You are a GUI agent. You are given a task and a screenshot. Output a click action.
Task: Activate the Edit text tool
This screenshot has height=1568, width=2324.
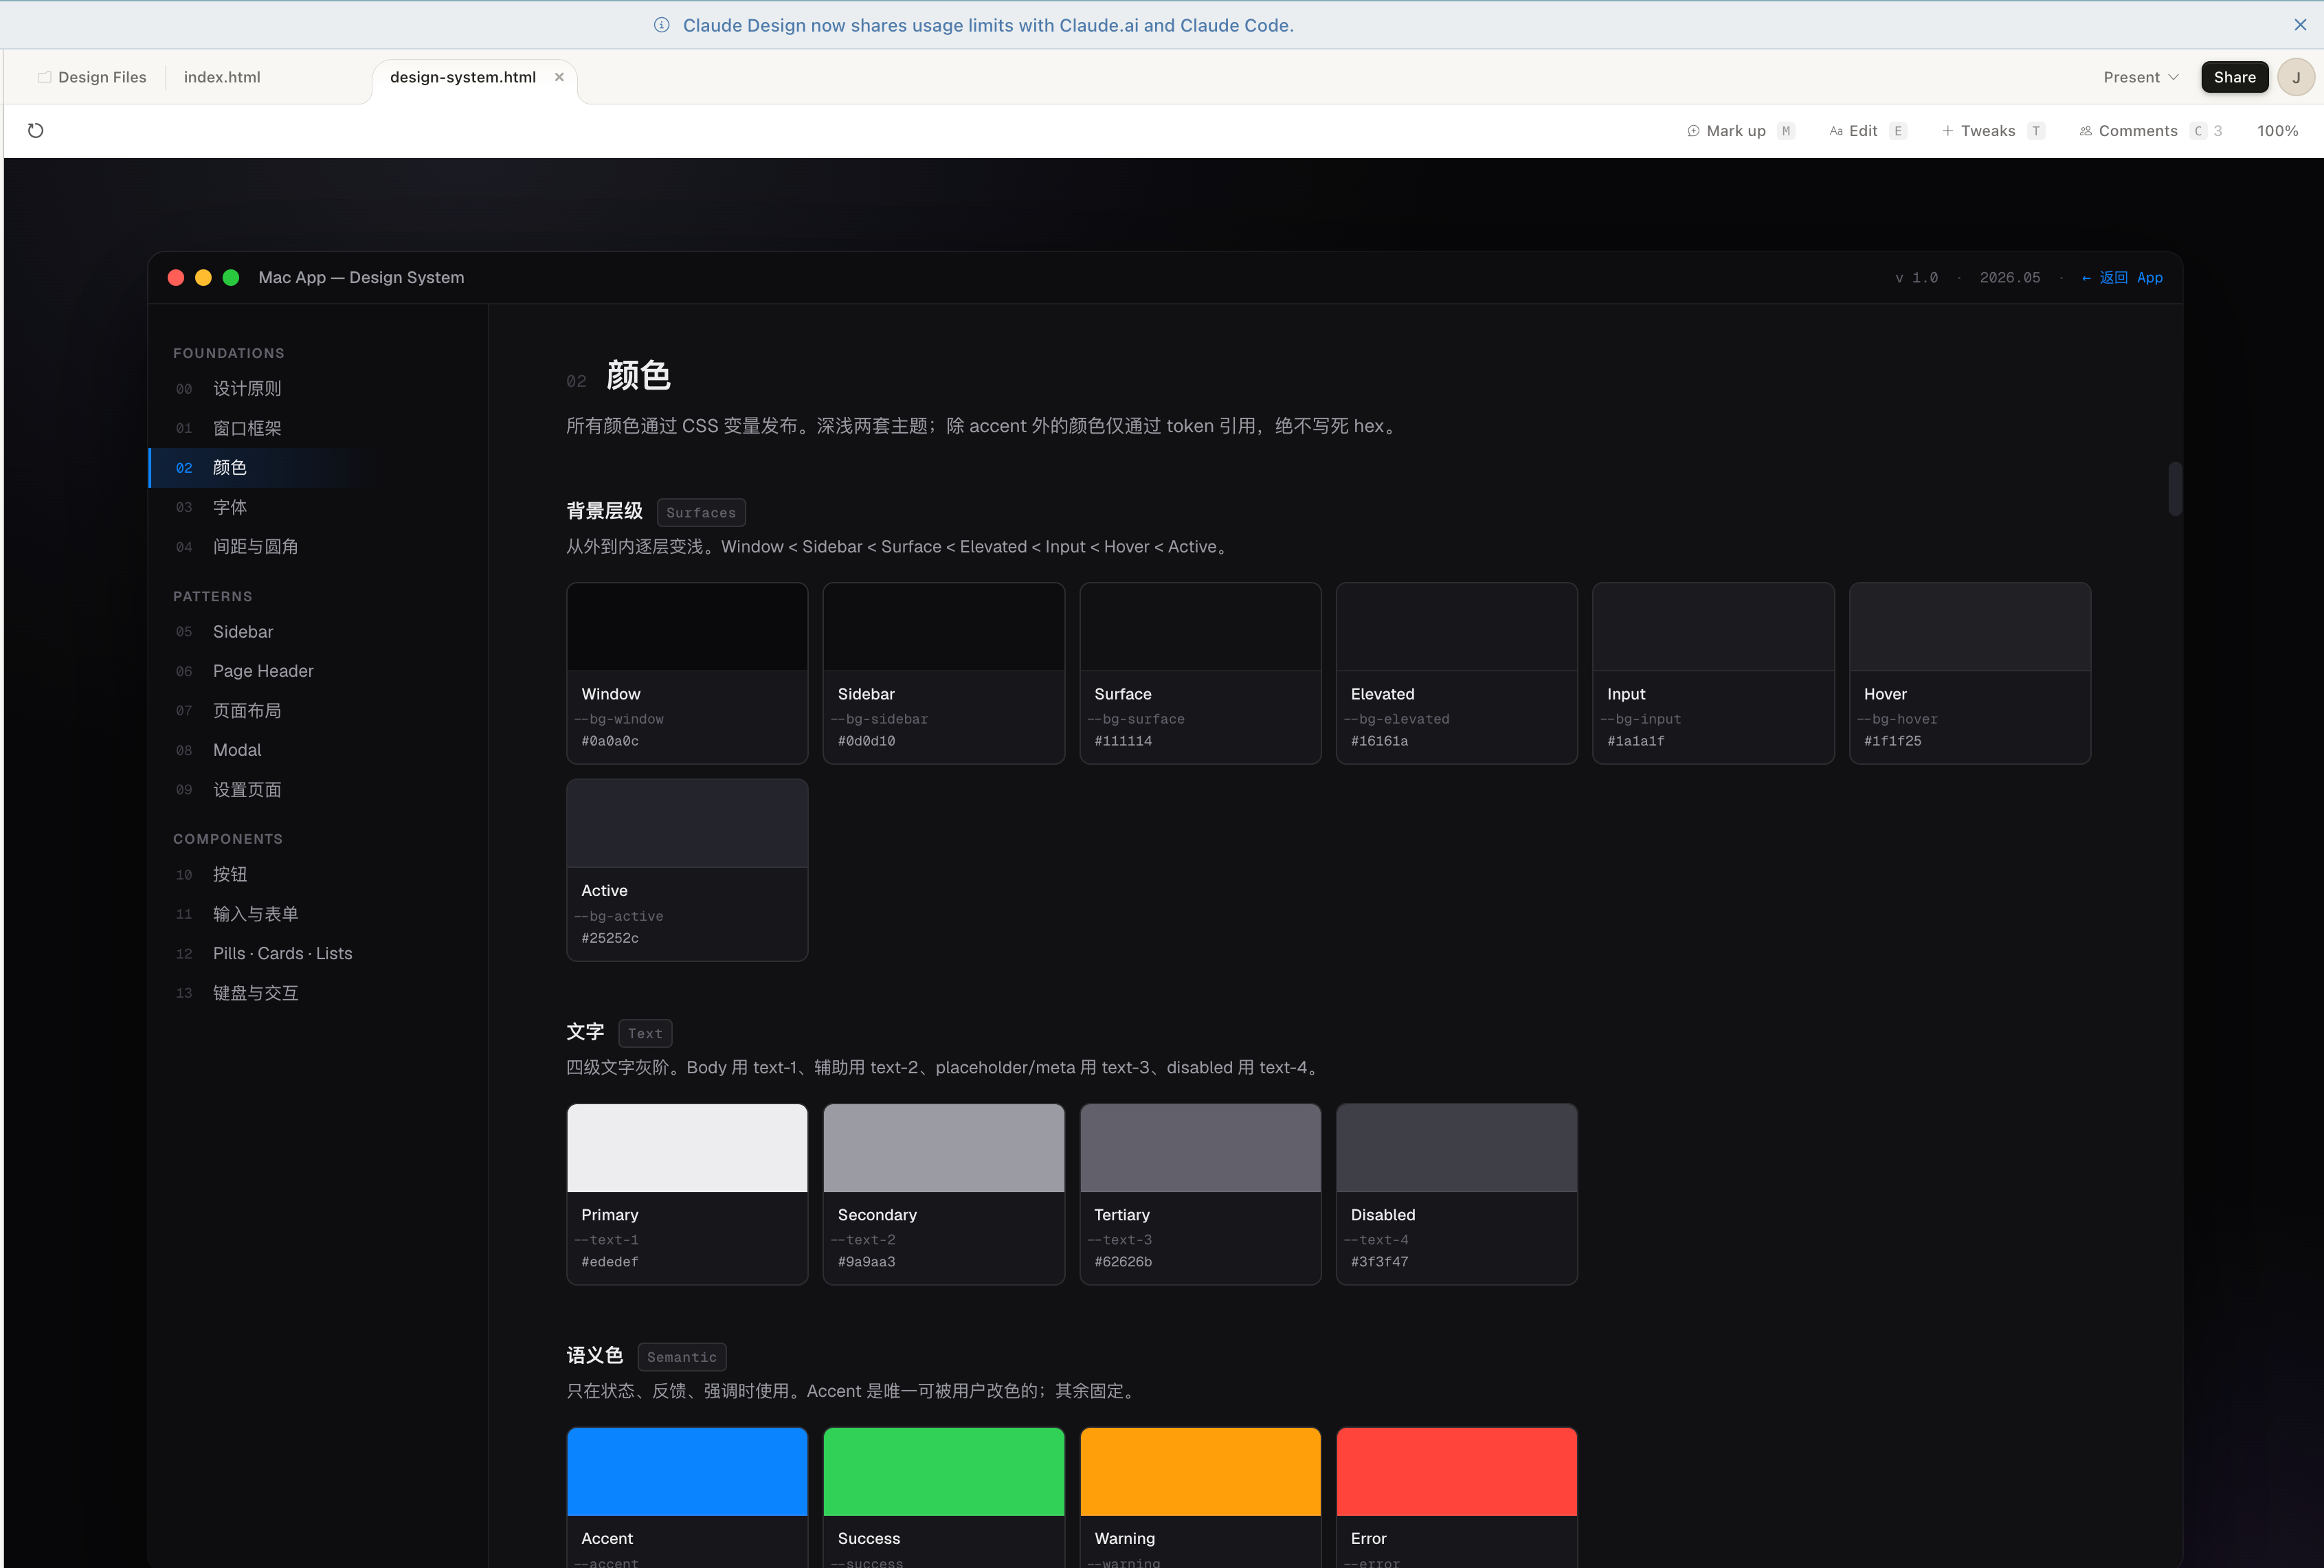tap(1867, 131)
